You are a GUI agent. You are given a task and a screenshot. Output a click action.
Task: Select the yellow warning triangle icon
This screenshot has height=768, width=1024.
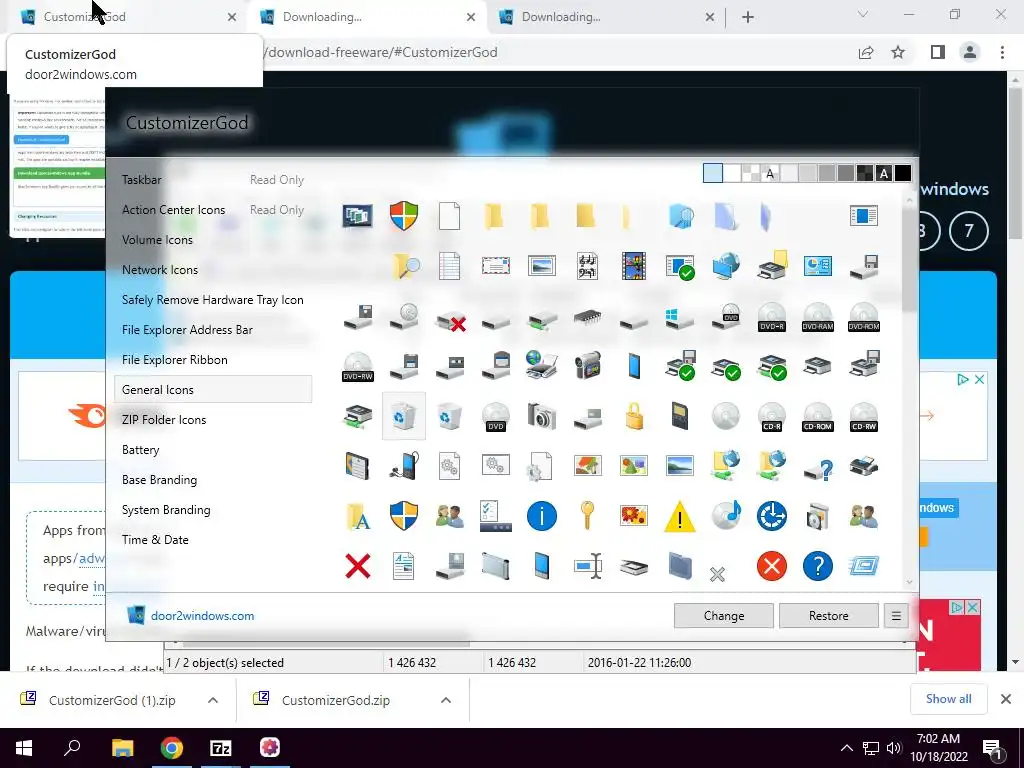680,516
